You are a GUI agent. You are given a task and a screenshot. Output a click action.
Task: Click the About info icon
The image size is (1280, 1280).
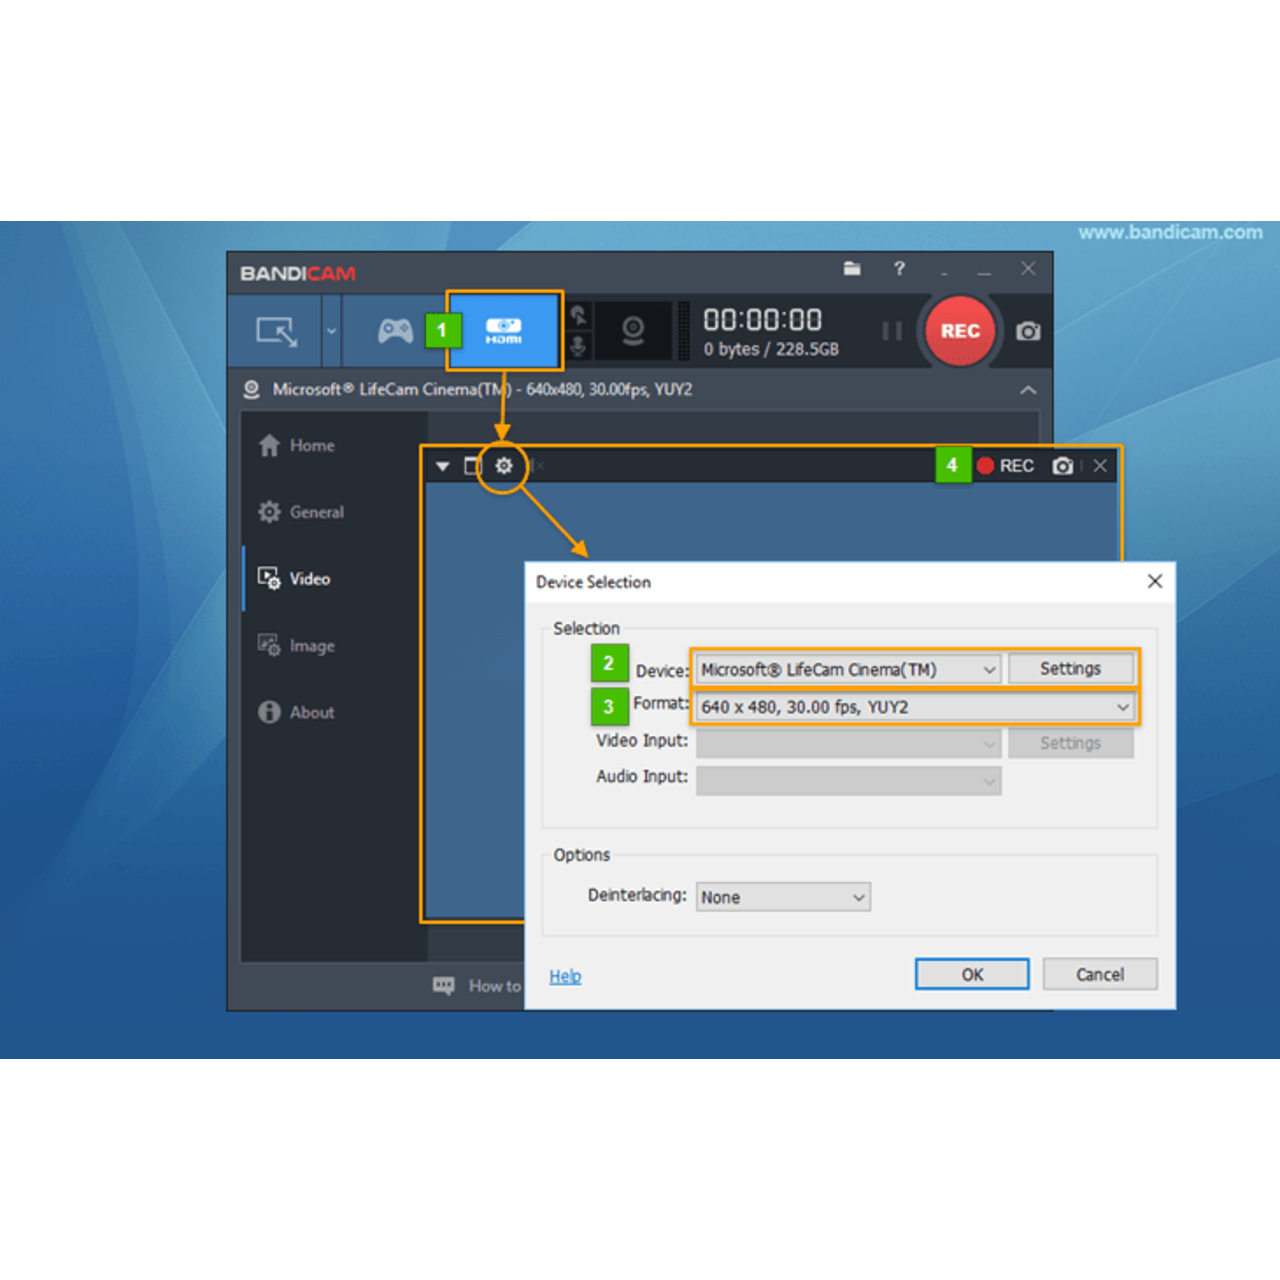(269, 712)
